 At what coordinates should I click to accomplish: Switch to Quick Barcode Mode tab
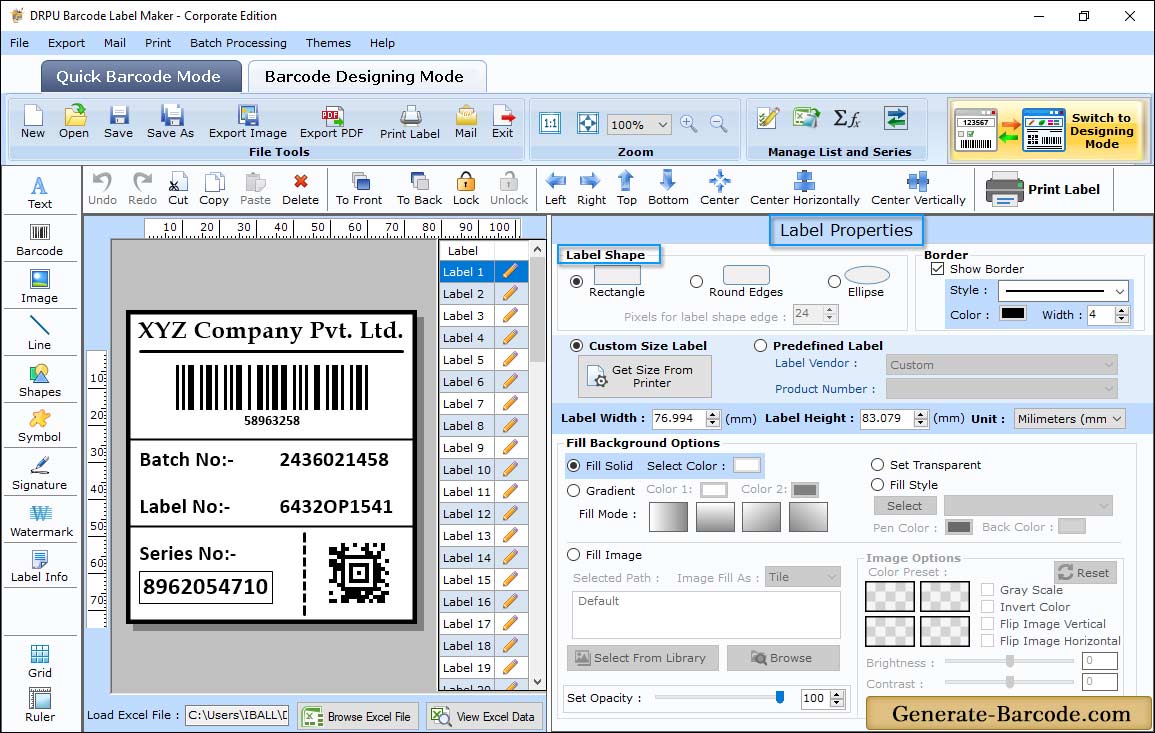140,77
